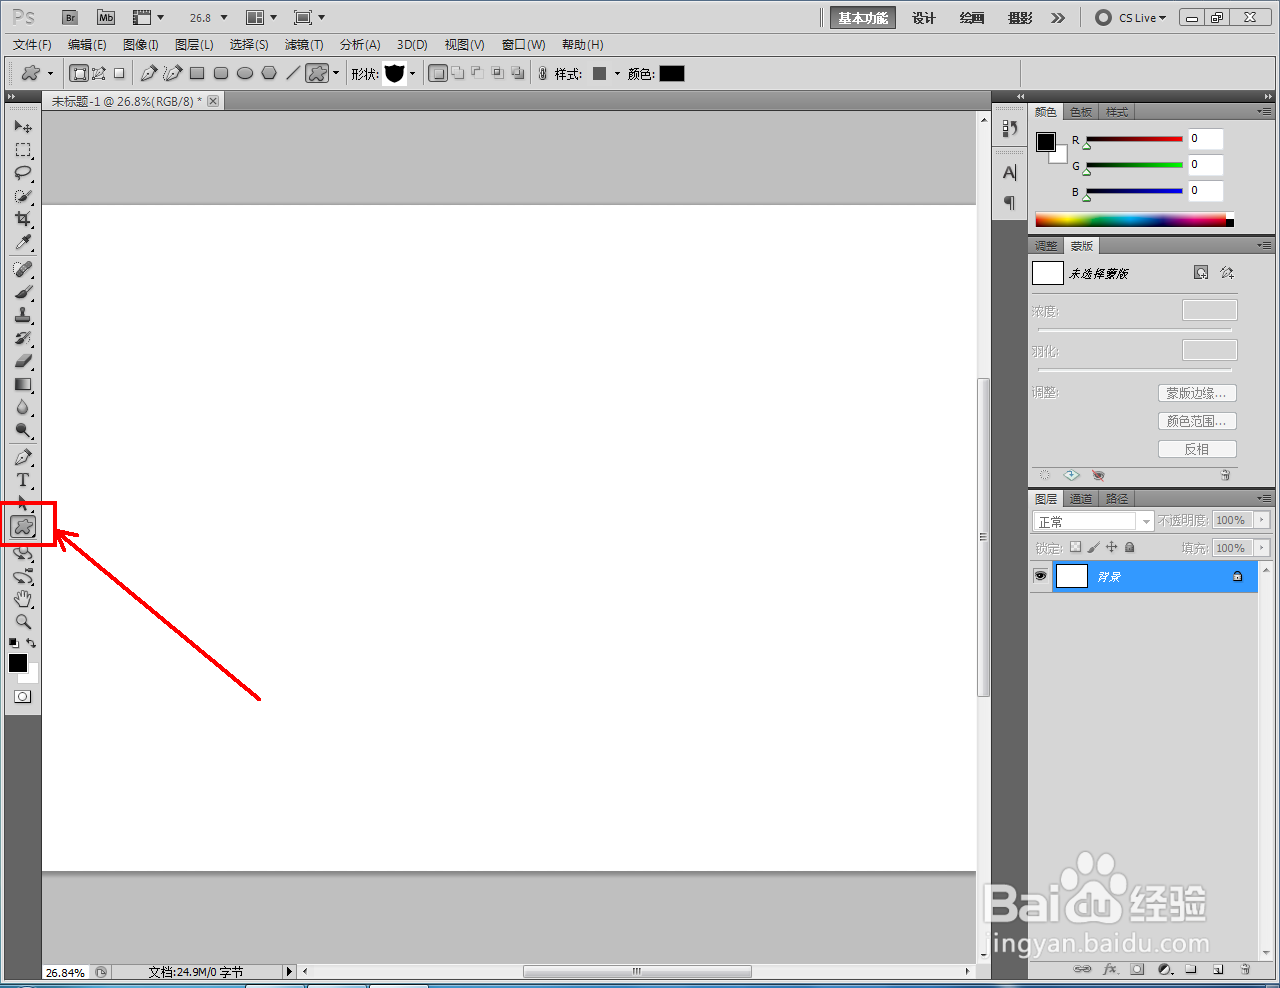Enable Fill Pixels drawing mode

click(119, 73)
